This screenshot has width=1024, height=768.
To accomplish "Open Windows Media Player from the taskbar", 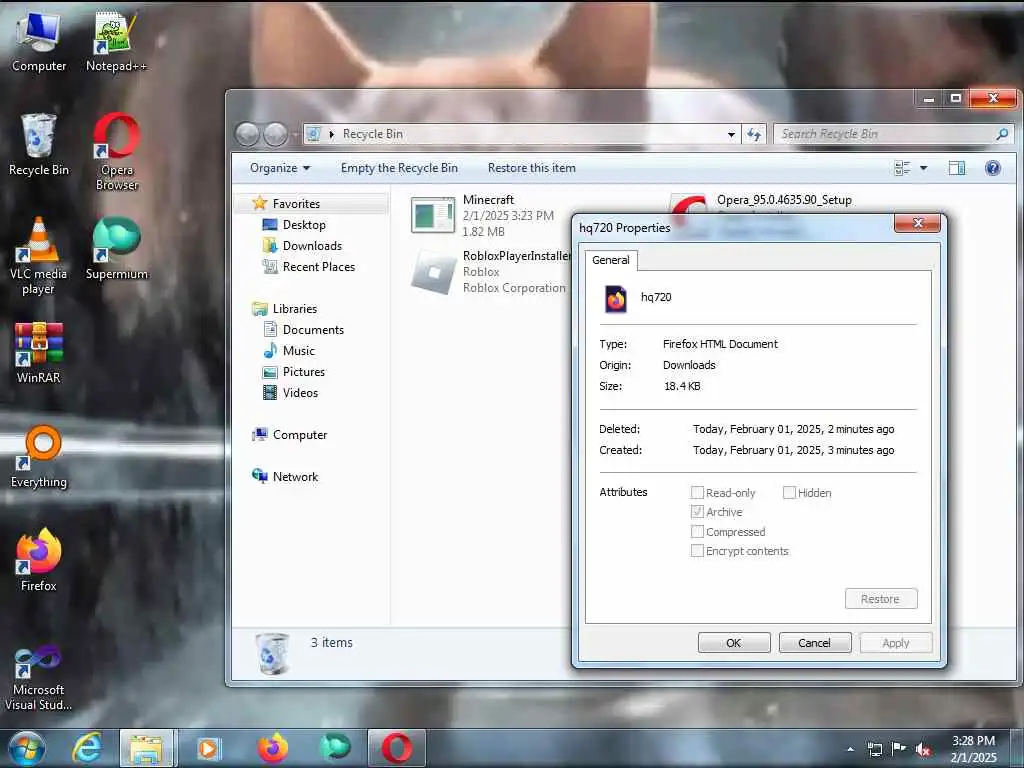I will point(208,748).
